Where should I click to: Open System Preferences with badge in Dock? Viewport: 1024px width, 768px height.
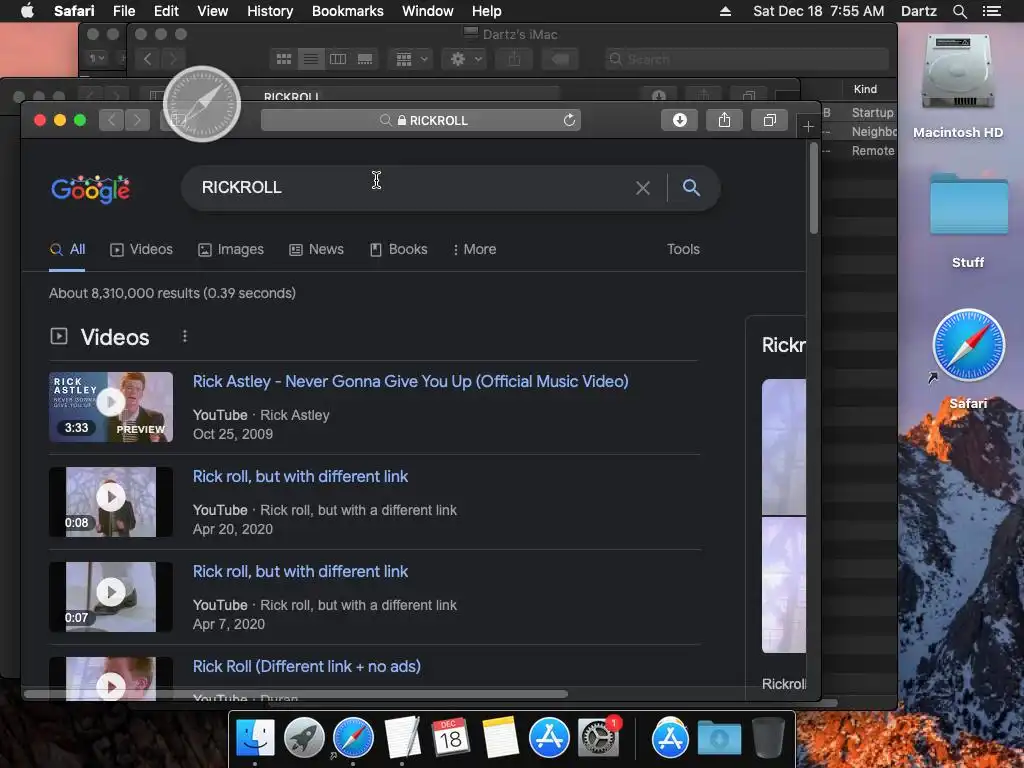598,738
